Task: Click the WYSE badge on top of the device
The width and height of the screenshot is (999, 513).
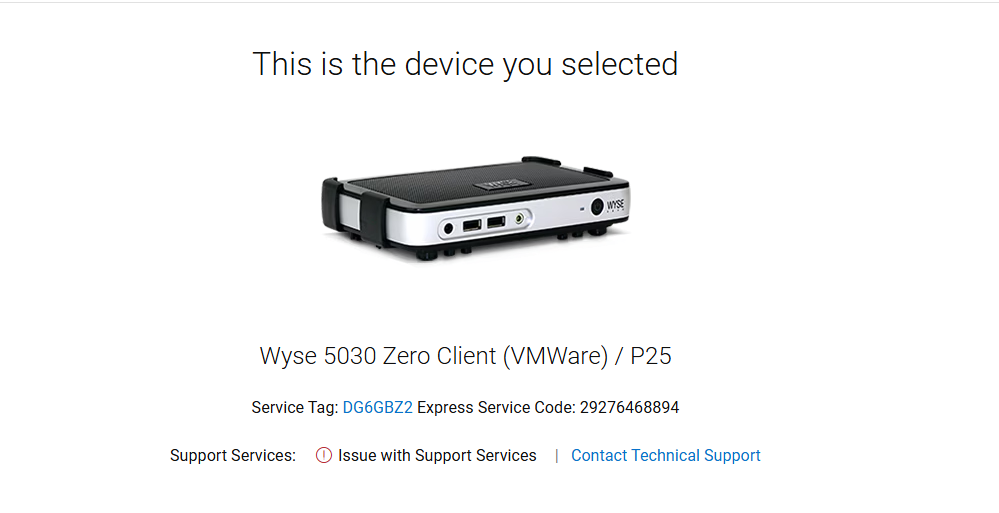Action: pos(503,184)
